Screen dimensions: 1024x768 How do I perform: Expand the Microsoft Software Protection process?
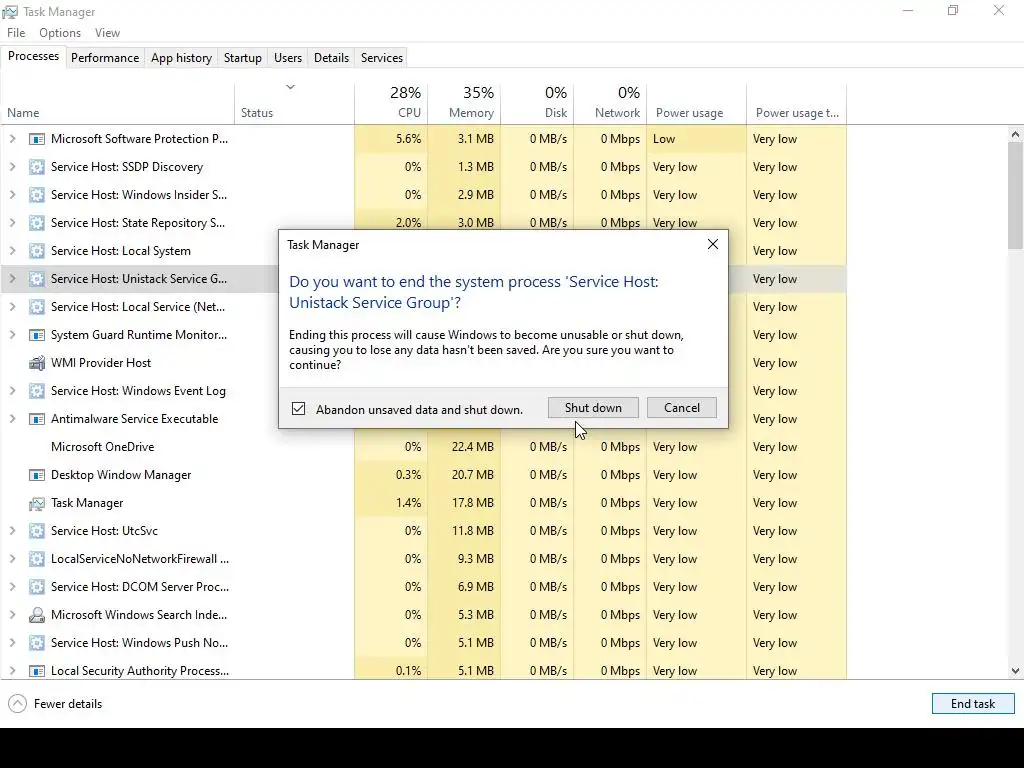click(x=12, y=138)
